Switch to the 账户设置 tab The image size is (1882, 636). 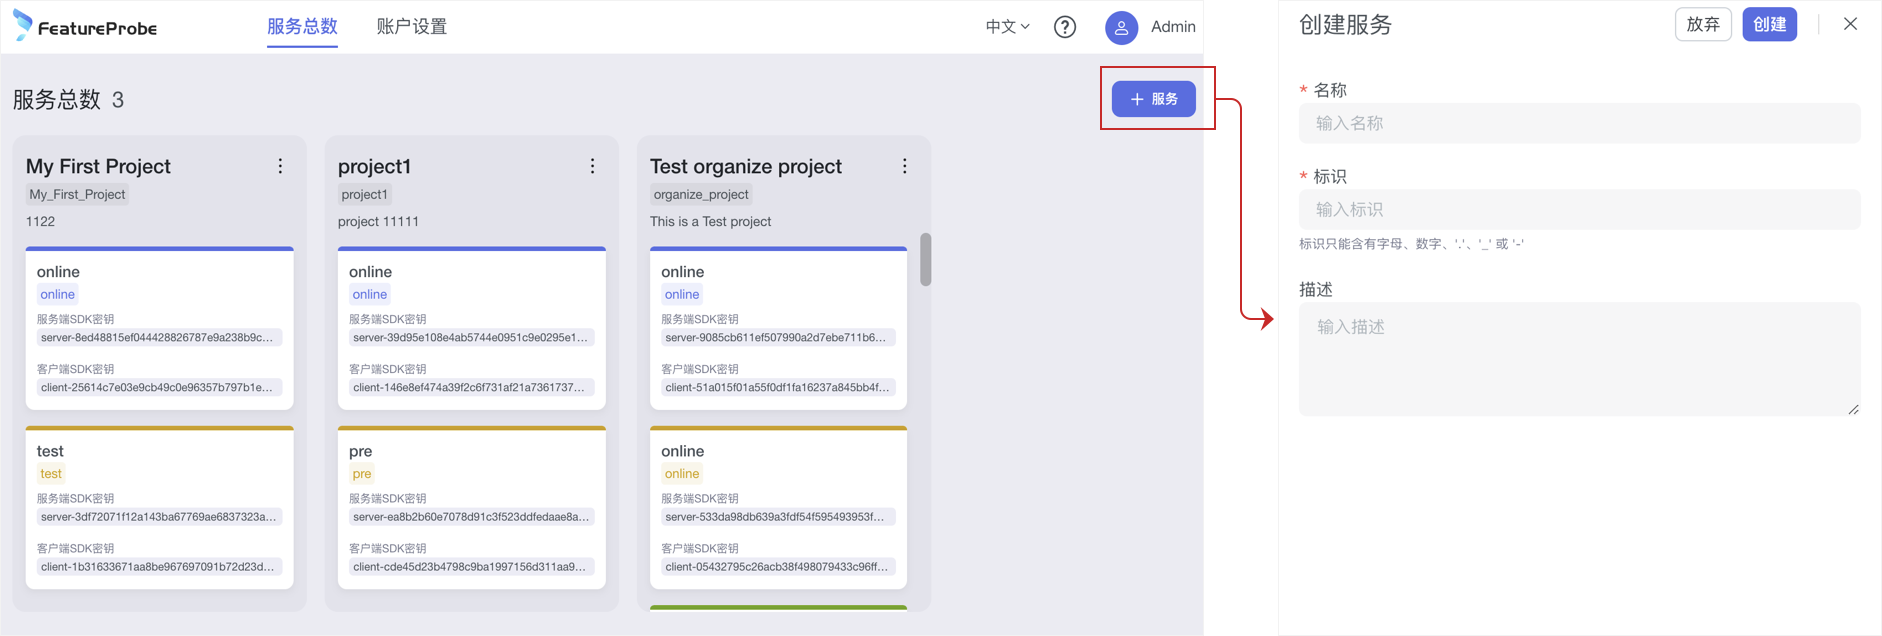pyautogui.click(x=411, y=27)
